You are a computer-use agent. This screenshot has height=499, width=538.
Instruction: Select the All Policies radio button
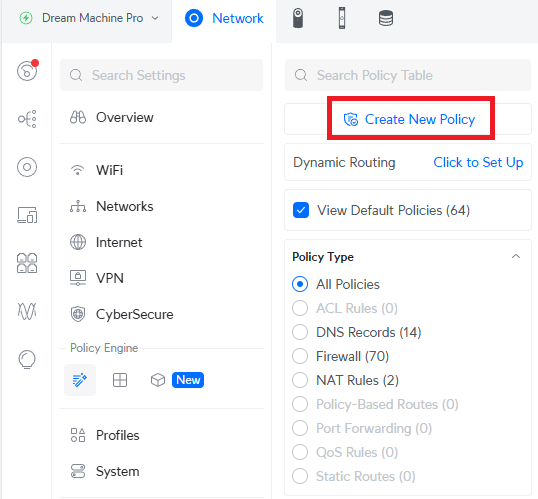tap(300, 285)
